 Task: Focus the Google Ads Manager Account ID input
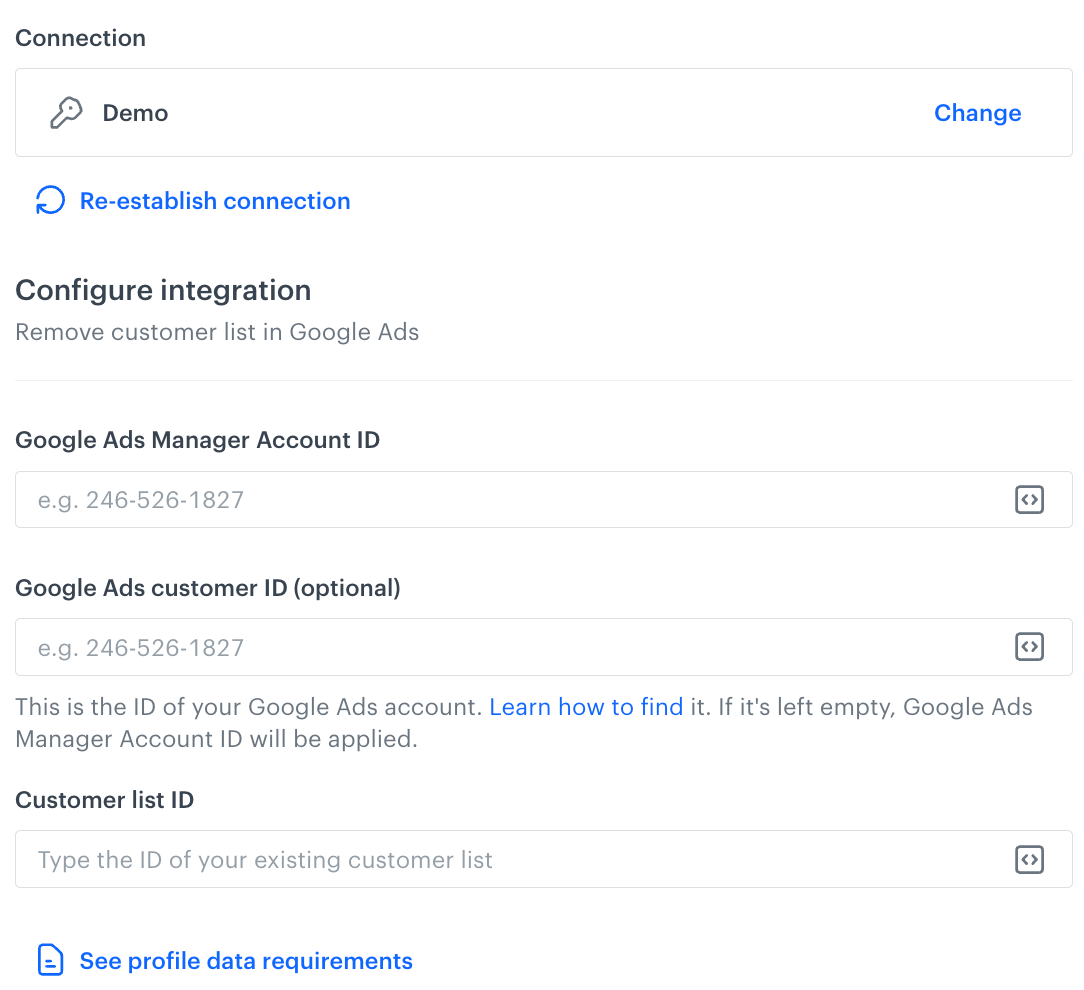500,500
